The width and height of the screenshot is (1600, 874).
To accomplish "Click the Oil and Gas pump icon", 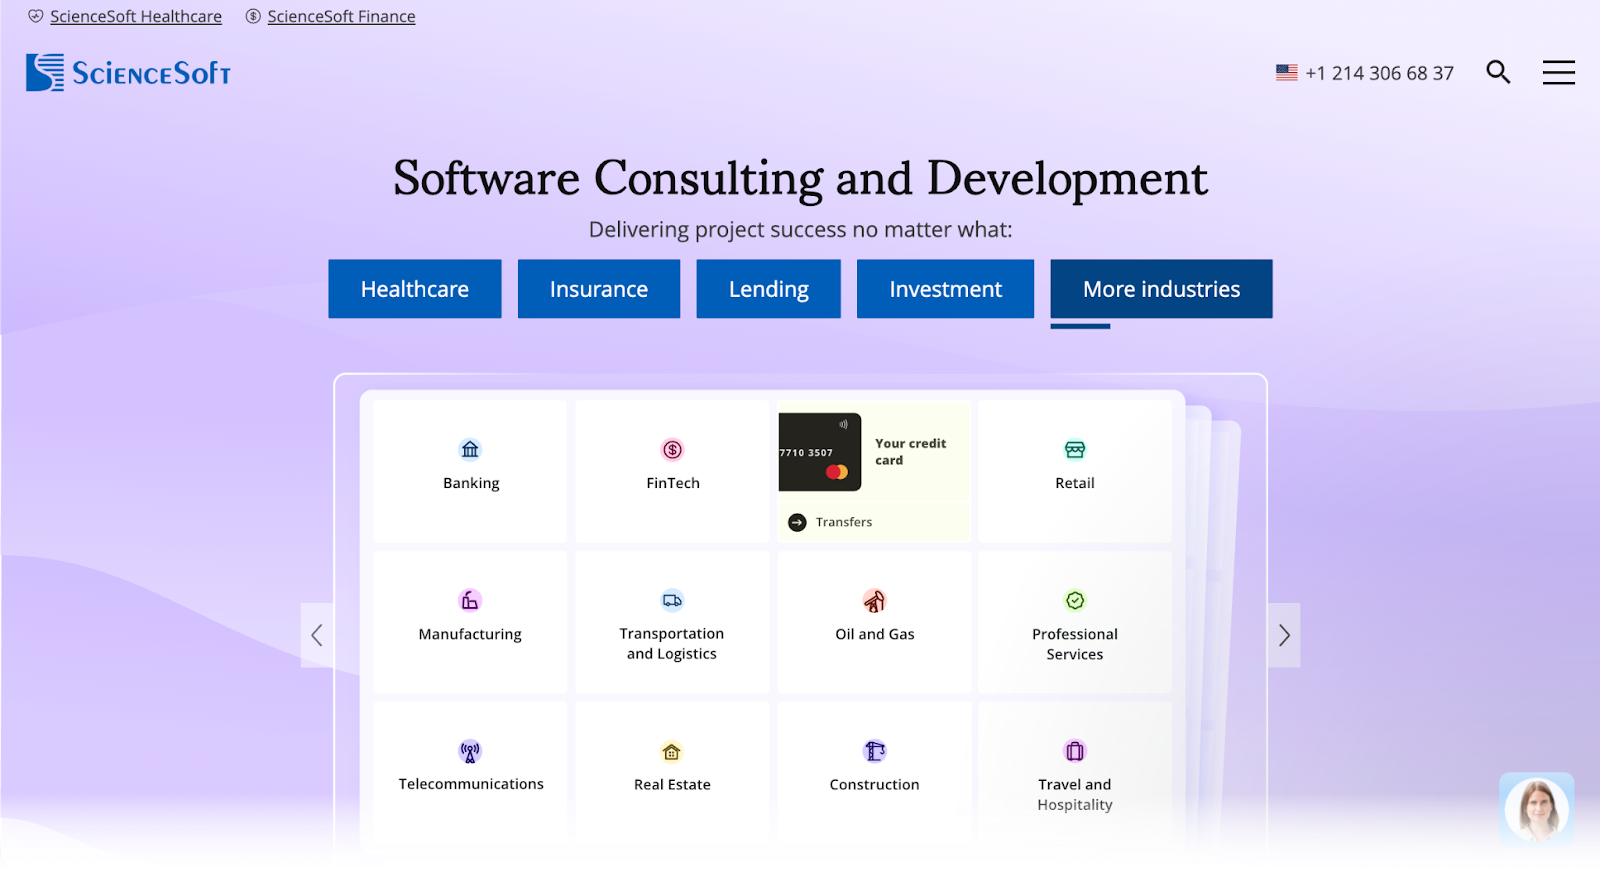I will pyautogui.click(x=874, y=600).
